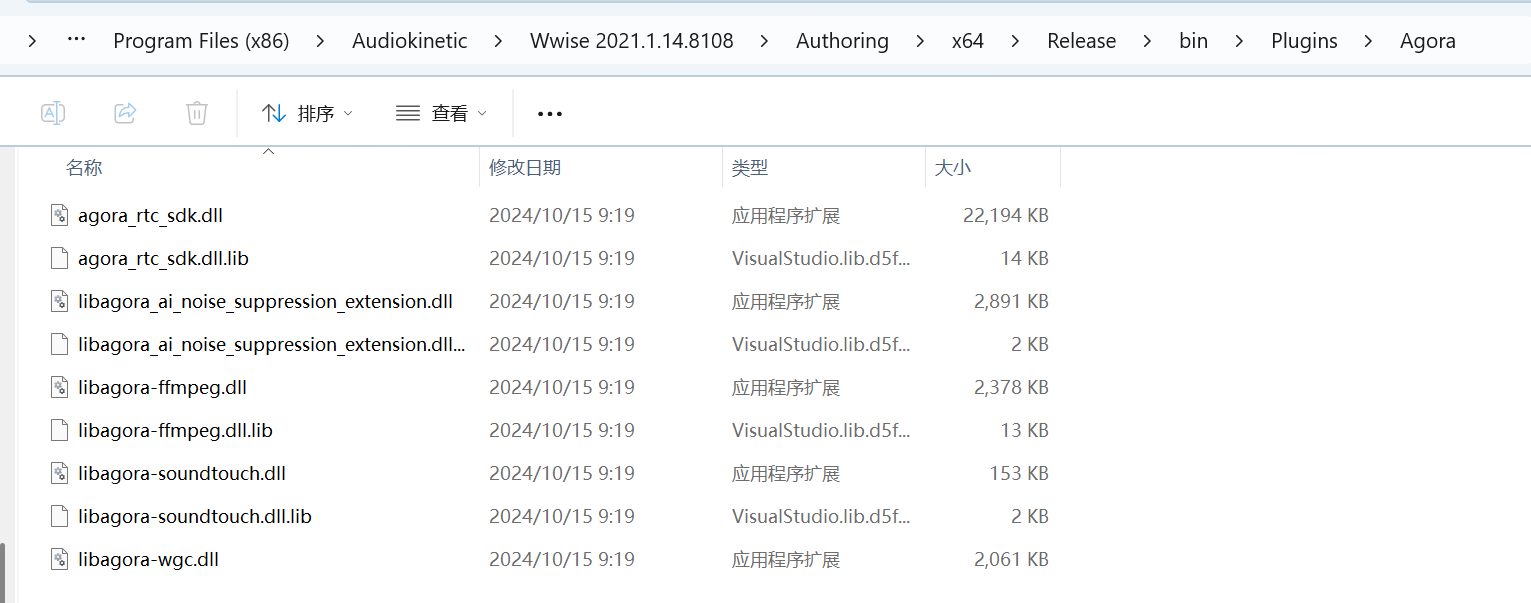The height and width of the screenshot is (603, 1531).
Task: Expand the chevron after Plugins in breadcrumb
Action: click(1368, 41)
